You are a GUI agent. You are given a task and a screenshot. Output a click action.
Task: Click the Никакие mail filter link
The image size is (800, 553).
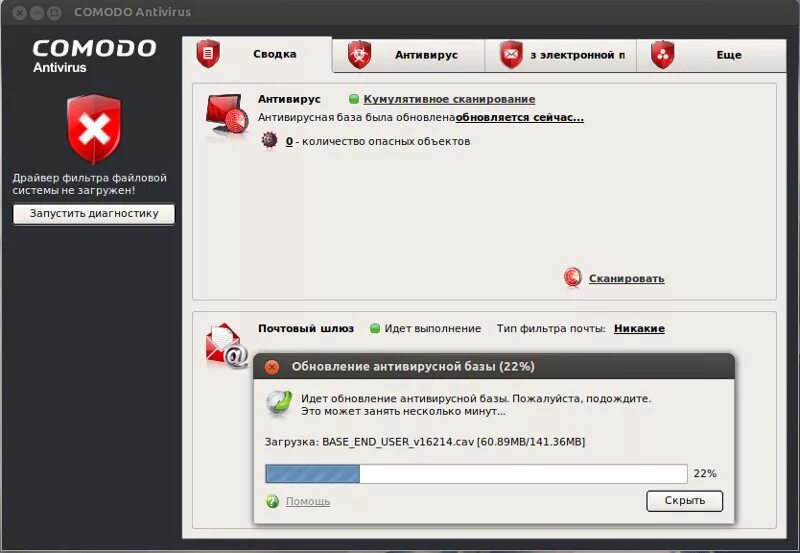point(639,329)
